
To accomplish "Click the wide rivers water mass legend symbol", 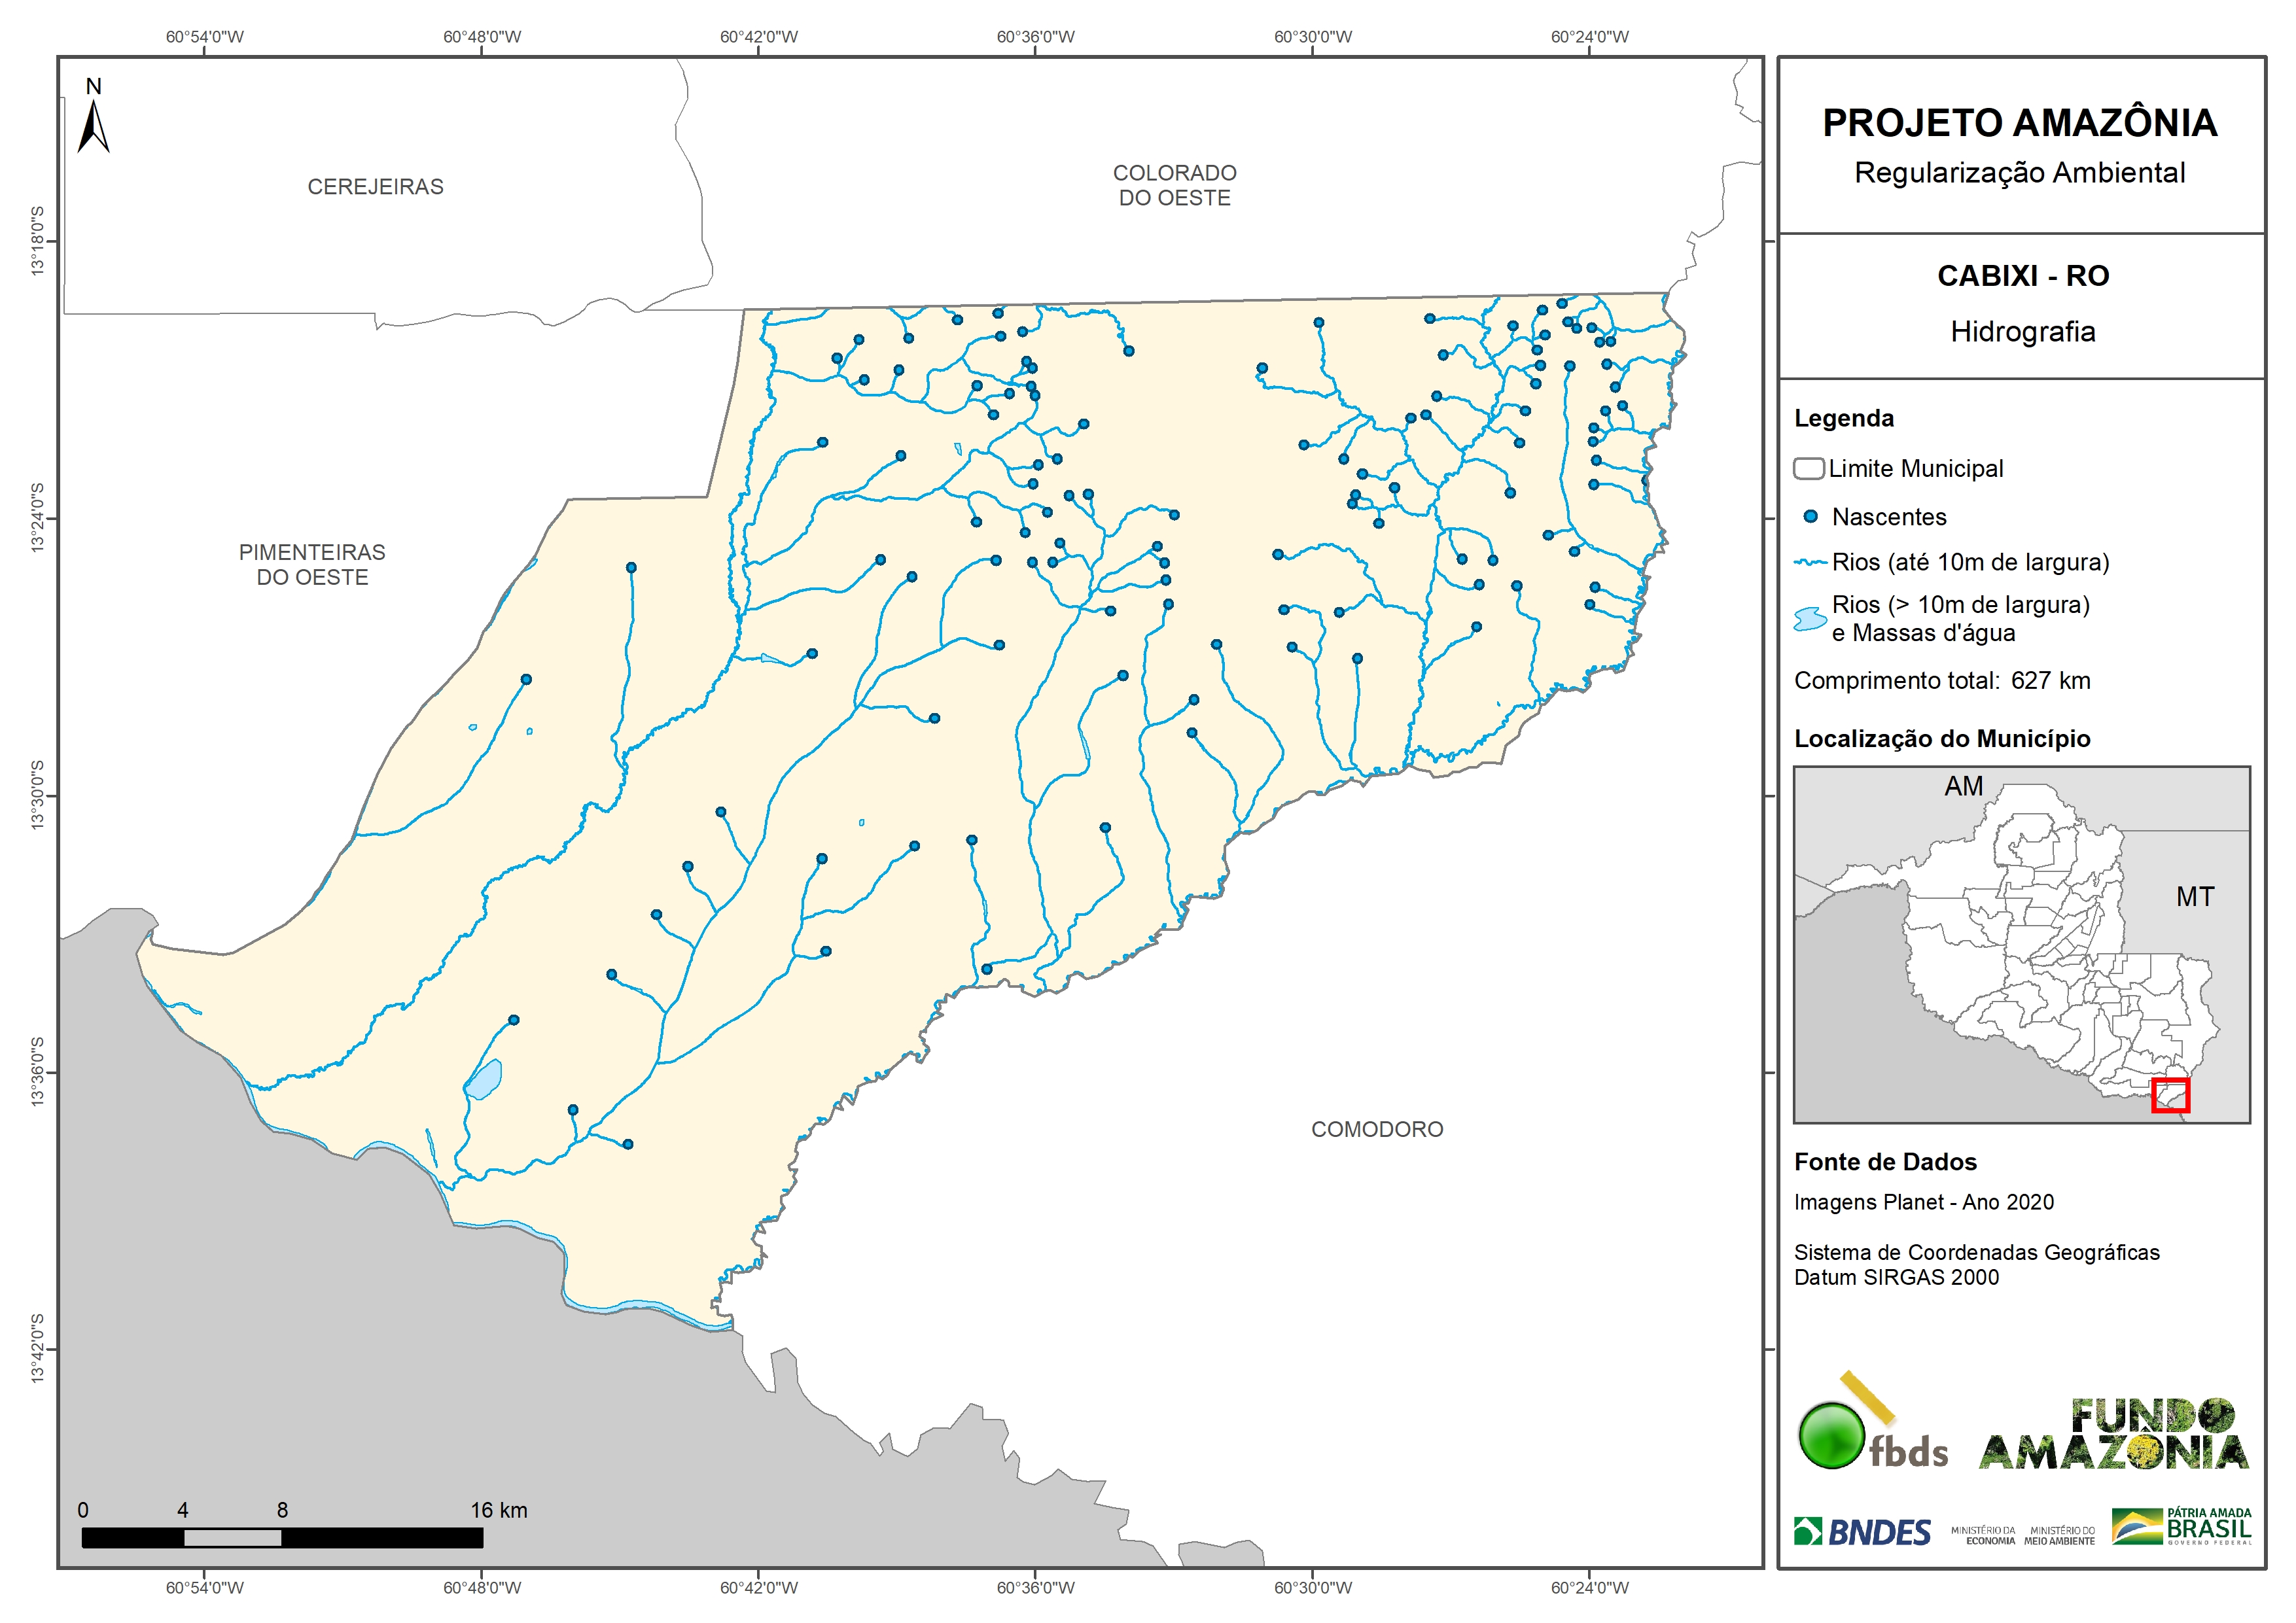I will [1810, 619].
